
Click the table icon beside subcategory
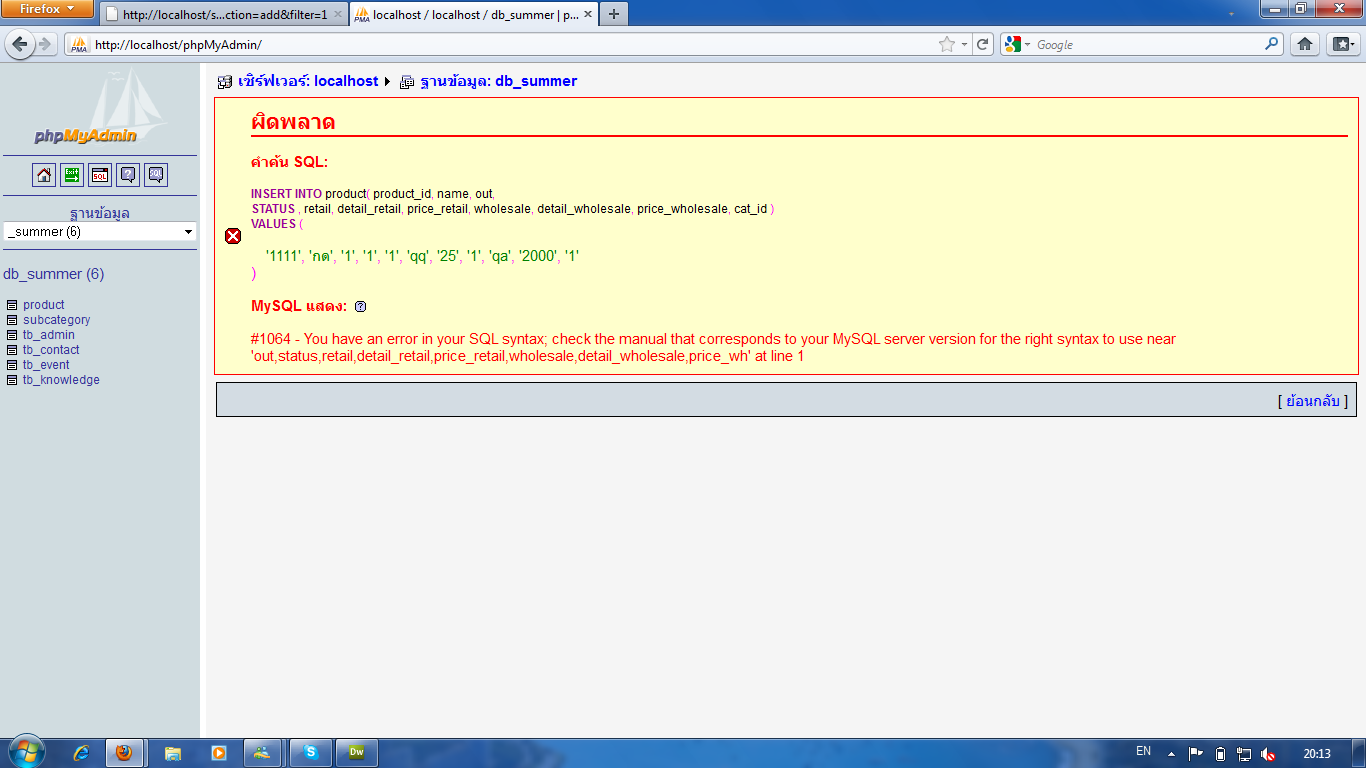click(x=12, y=320)
